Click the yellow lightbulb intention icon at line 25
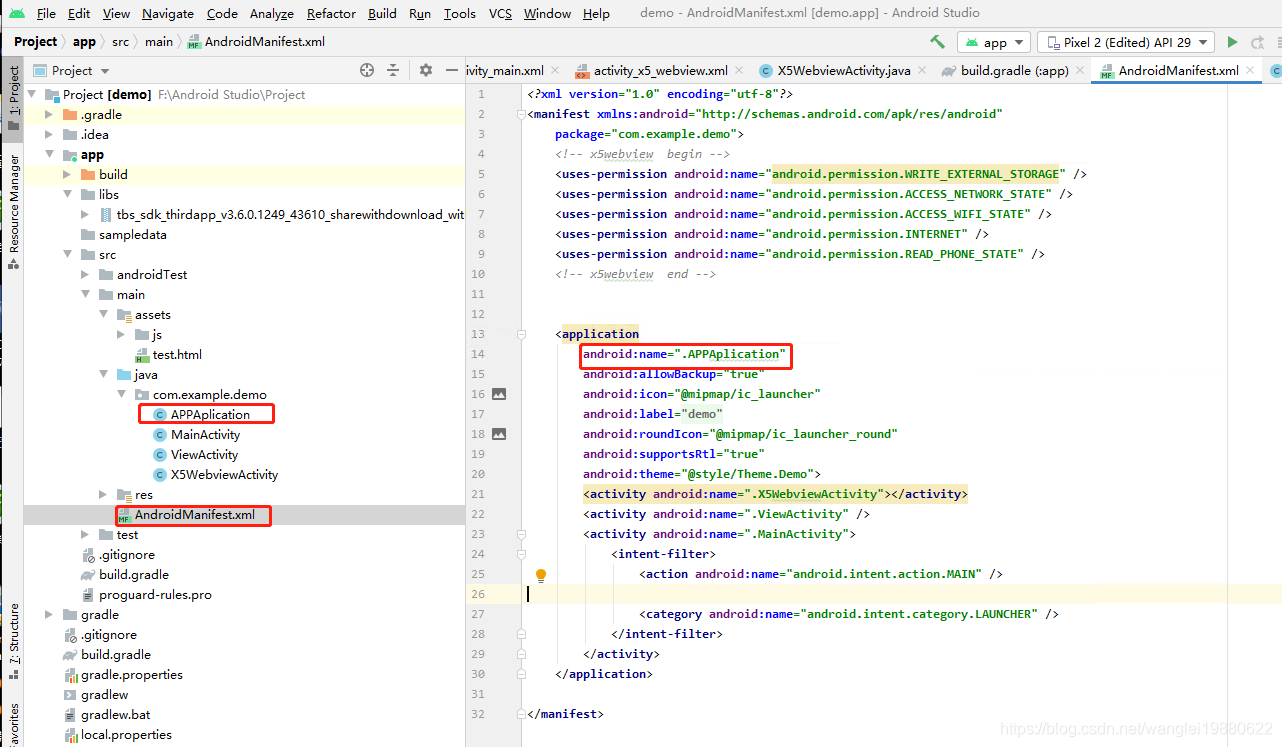The height and width of the screenshot is (747, 1282). pos(541,574)
